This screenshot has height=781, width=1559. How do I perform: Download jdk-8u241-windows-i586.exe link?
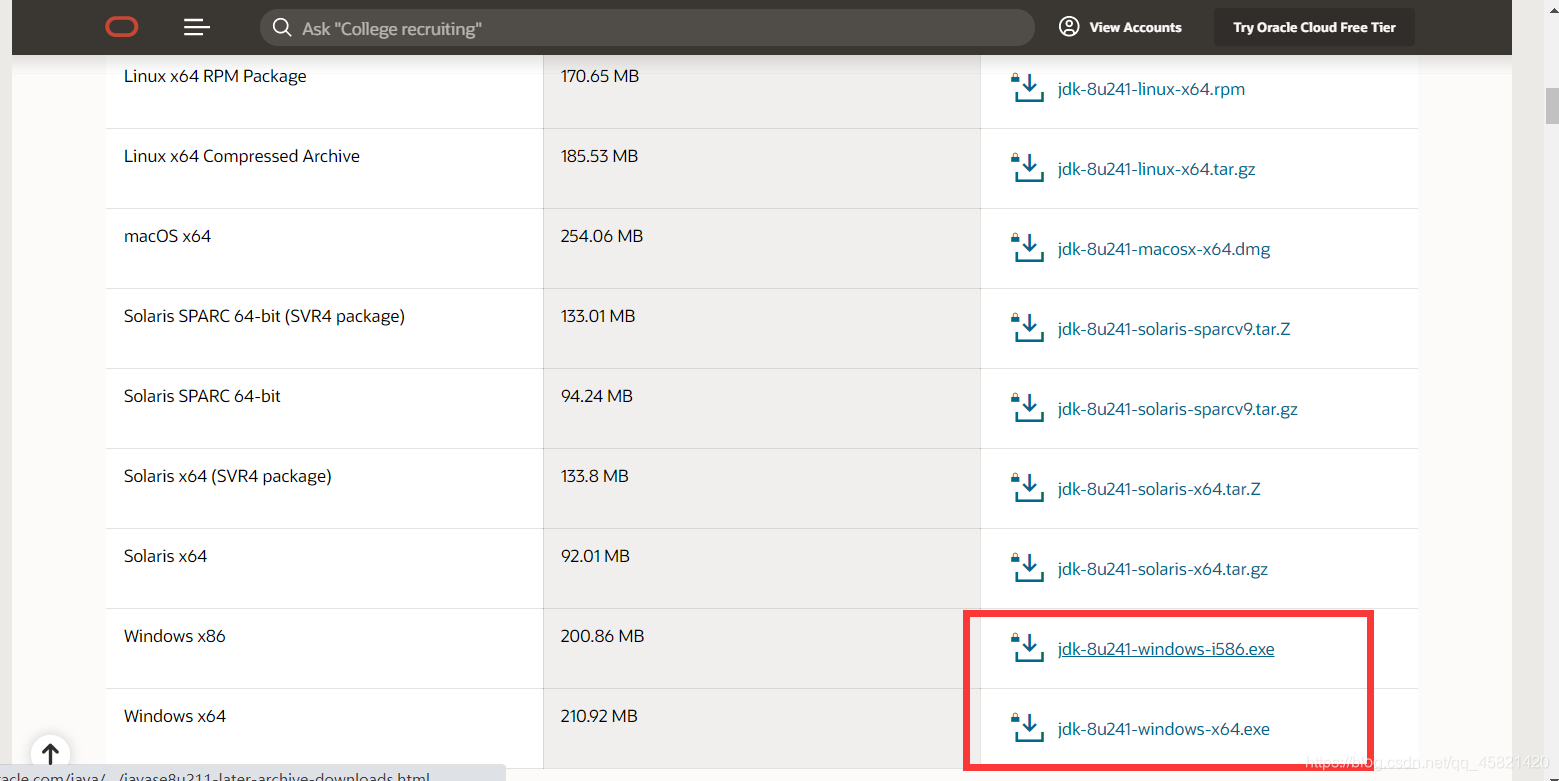(1166, 649)
